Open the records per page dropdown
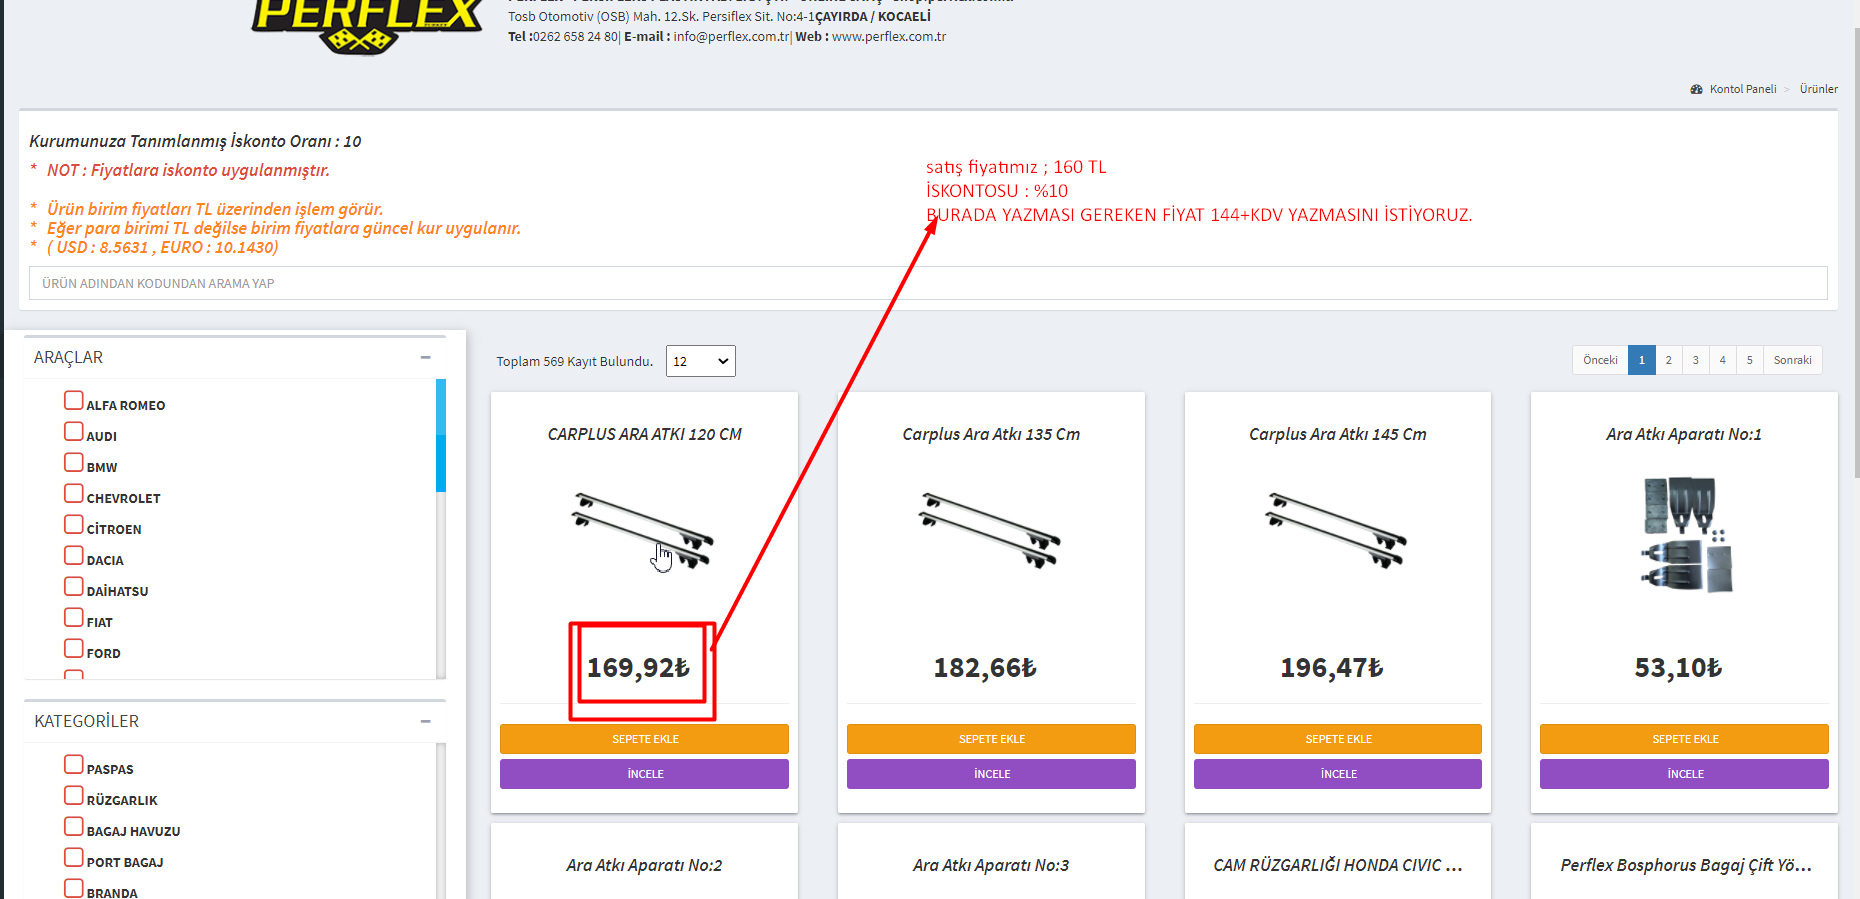Image resolution: width=1860 pixels, height=899 pixels. coord(700,361)
